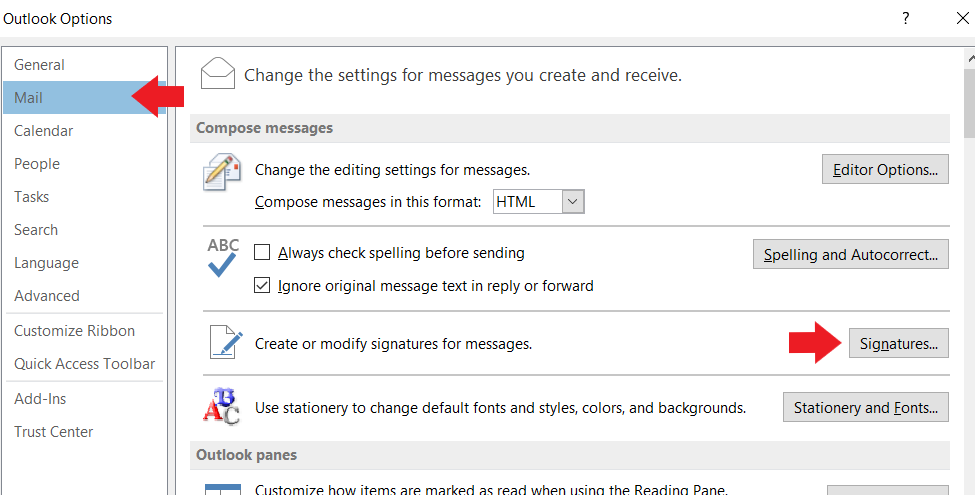Click the HTML format value field
The height and width of the screenshot is (495, 975).
click(528, 201)
